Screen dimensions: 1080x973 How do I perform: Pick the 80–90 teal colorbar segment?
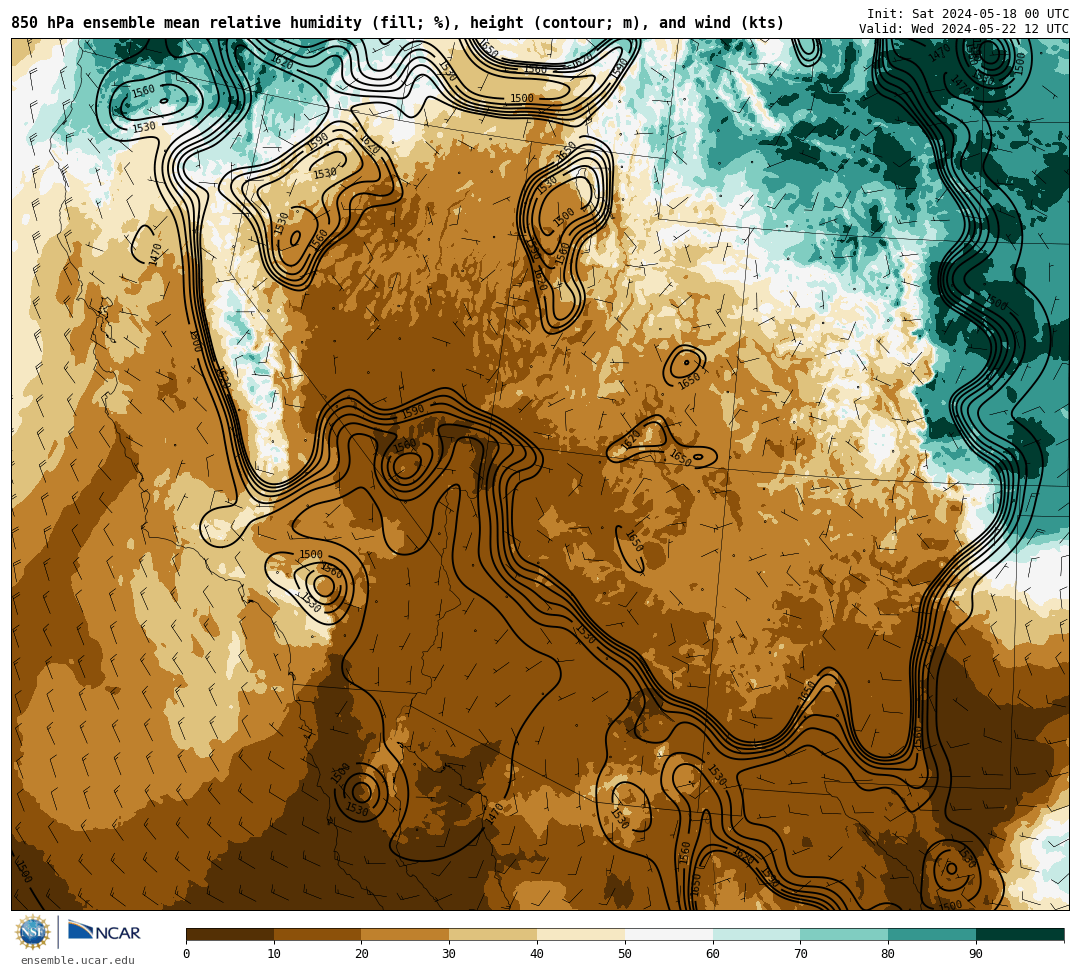tap(933, 934)
